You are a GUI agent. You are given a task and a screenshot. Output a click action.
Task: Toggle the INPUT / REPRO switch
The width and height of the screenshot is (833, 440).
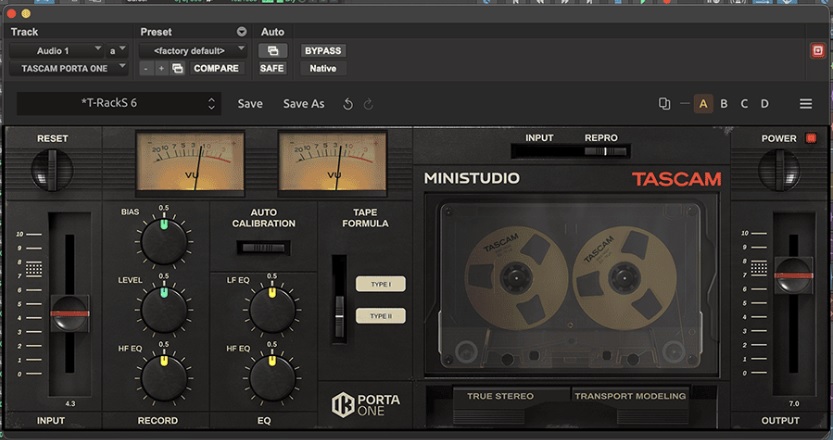click(x=571, y=151)
